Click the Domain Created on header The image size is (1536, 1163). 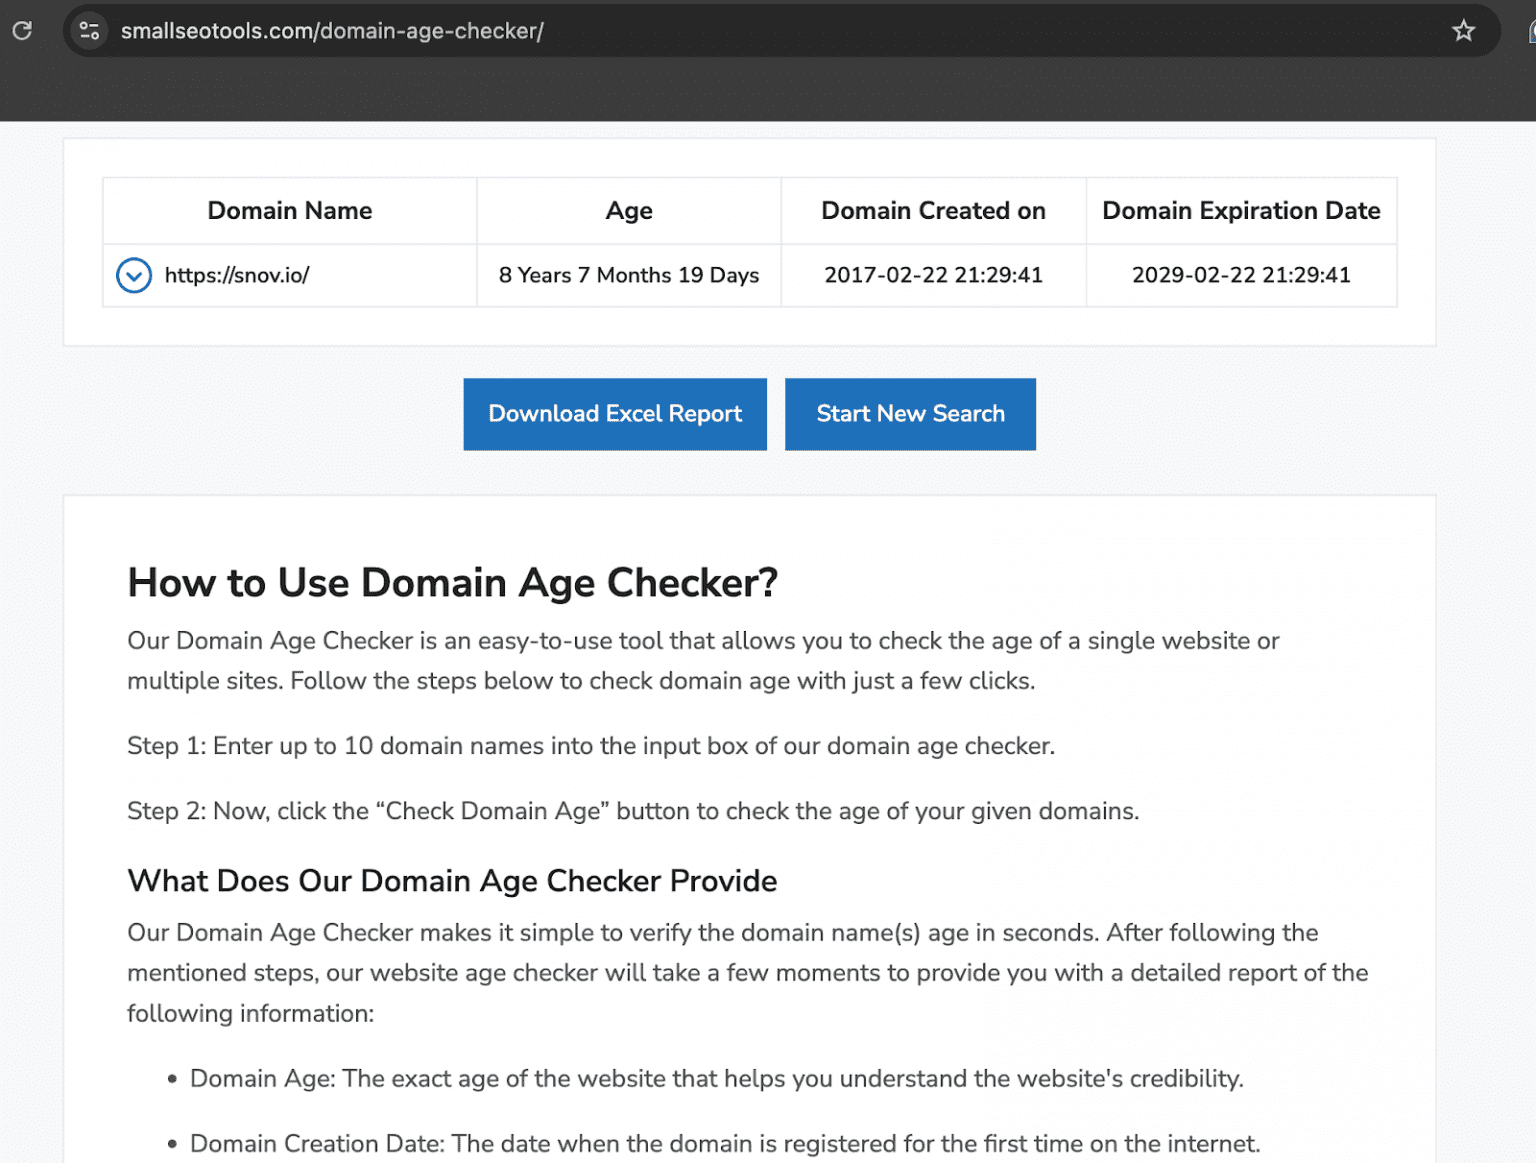click(x=933, y=211)
